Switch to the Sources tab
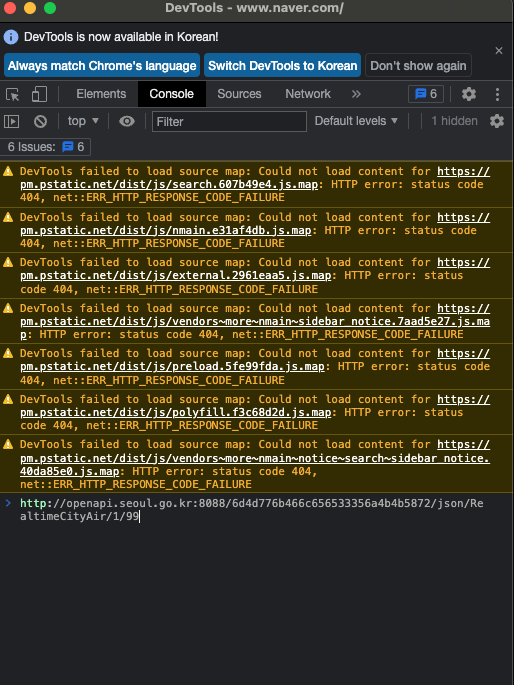This screenshot has height=685, width=514. point(239,94)
